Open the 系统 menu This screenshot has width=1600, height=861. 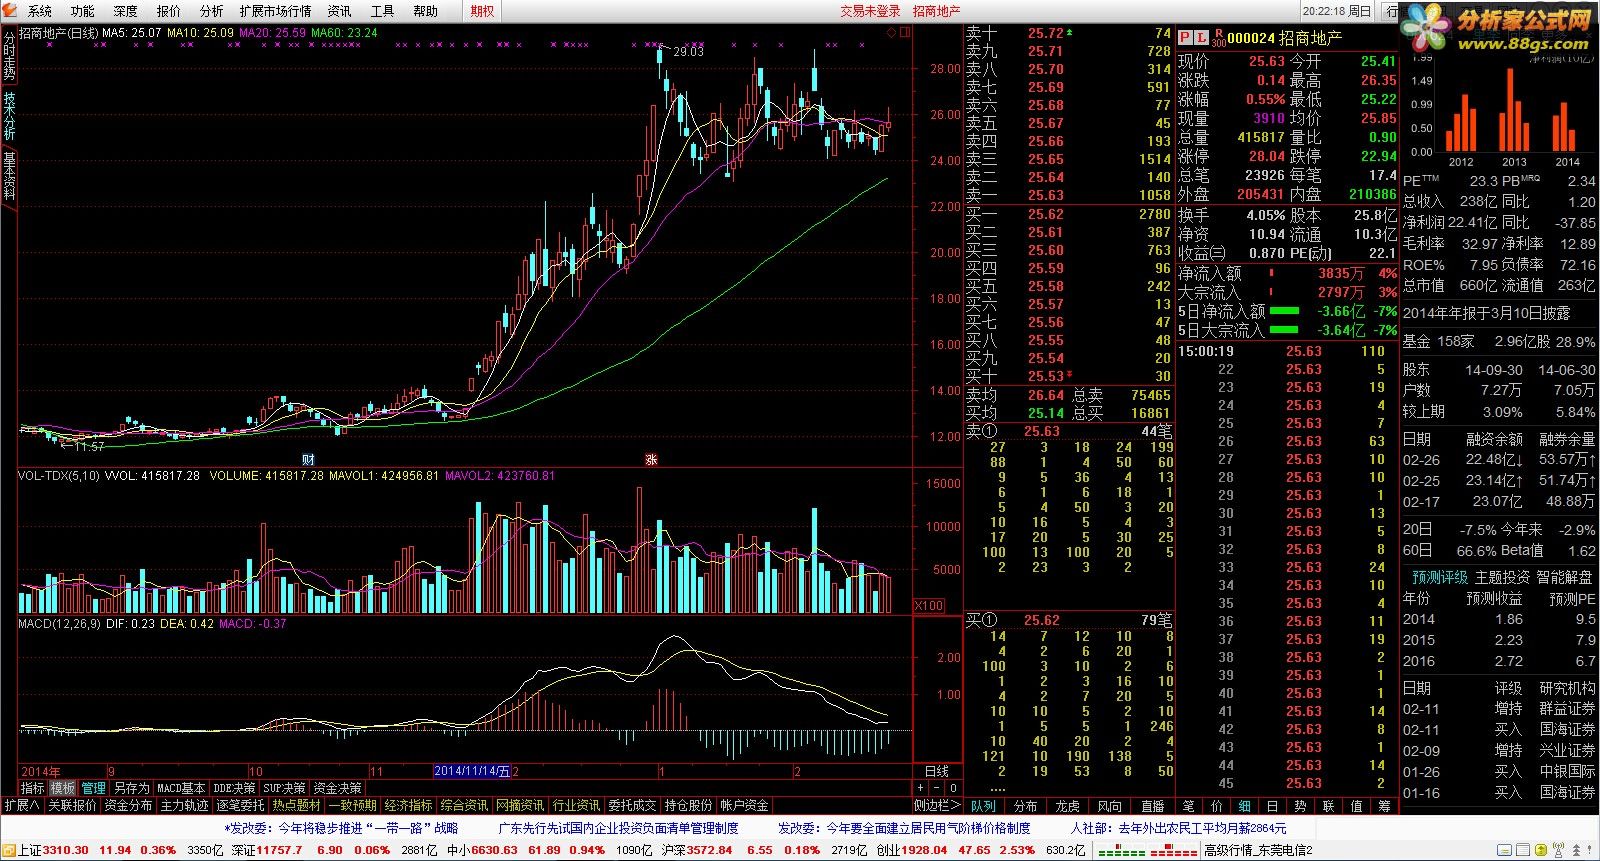[x=39, y=11]
